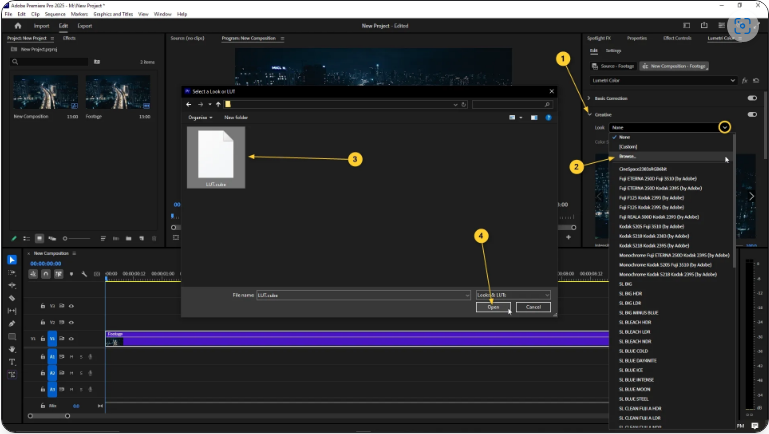The image size is (769, 434).
Task: Open the Window menu
Action: pos(162,14)
